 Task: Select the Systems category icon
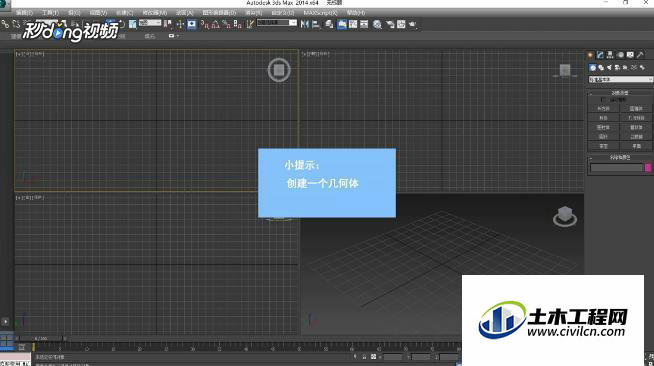click(642, 68)
